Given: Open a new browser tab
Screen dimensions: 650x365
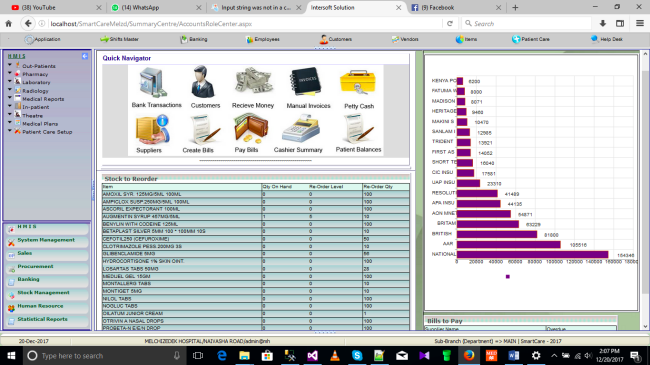Looking at the screenshot, I should point(515,7).
